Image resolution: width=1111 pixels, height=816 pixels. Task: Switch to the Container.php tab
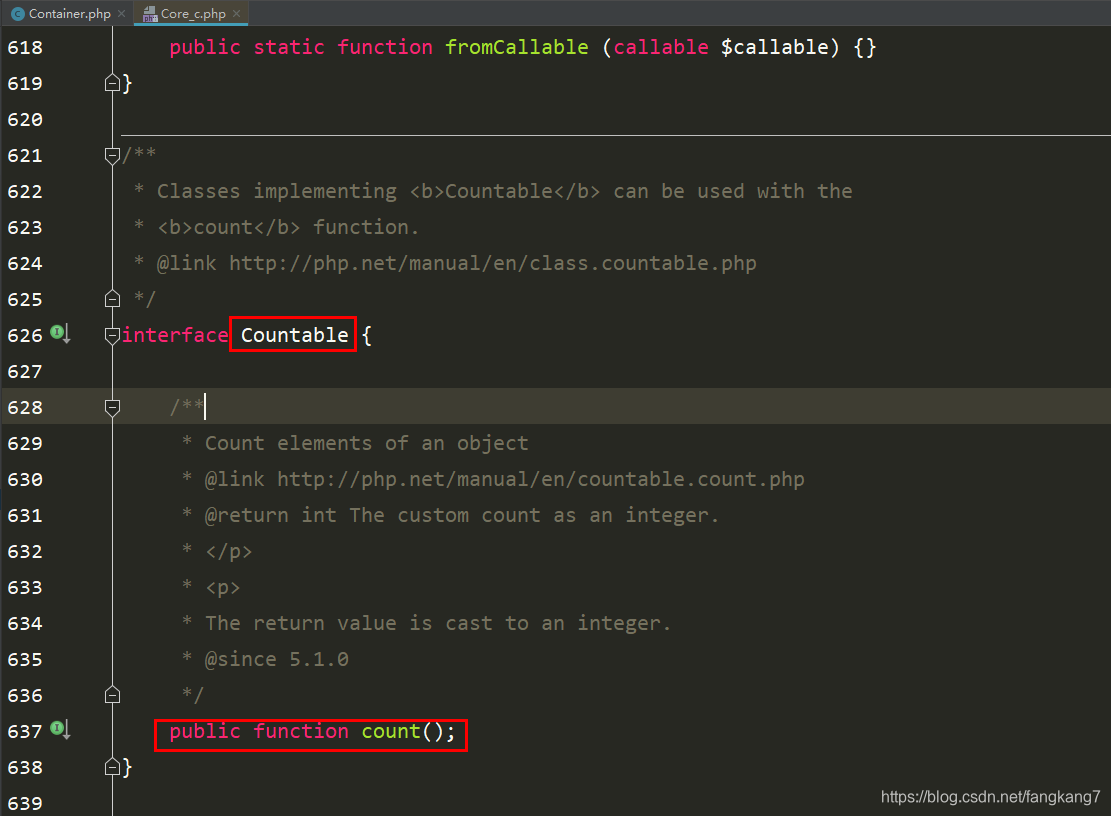tap(69, 13)
